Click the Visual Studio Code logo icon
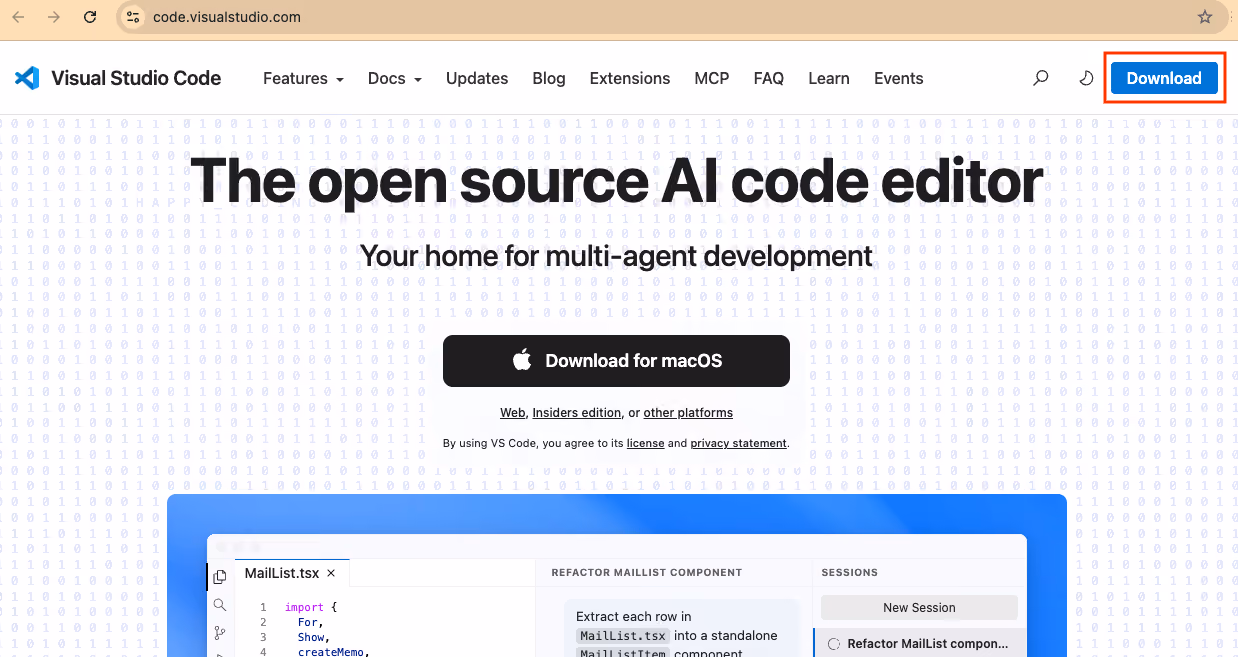 (x=27, y=78)
